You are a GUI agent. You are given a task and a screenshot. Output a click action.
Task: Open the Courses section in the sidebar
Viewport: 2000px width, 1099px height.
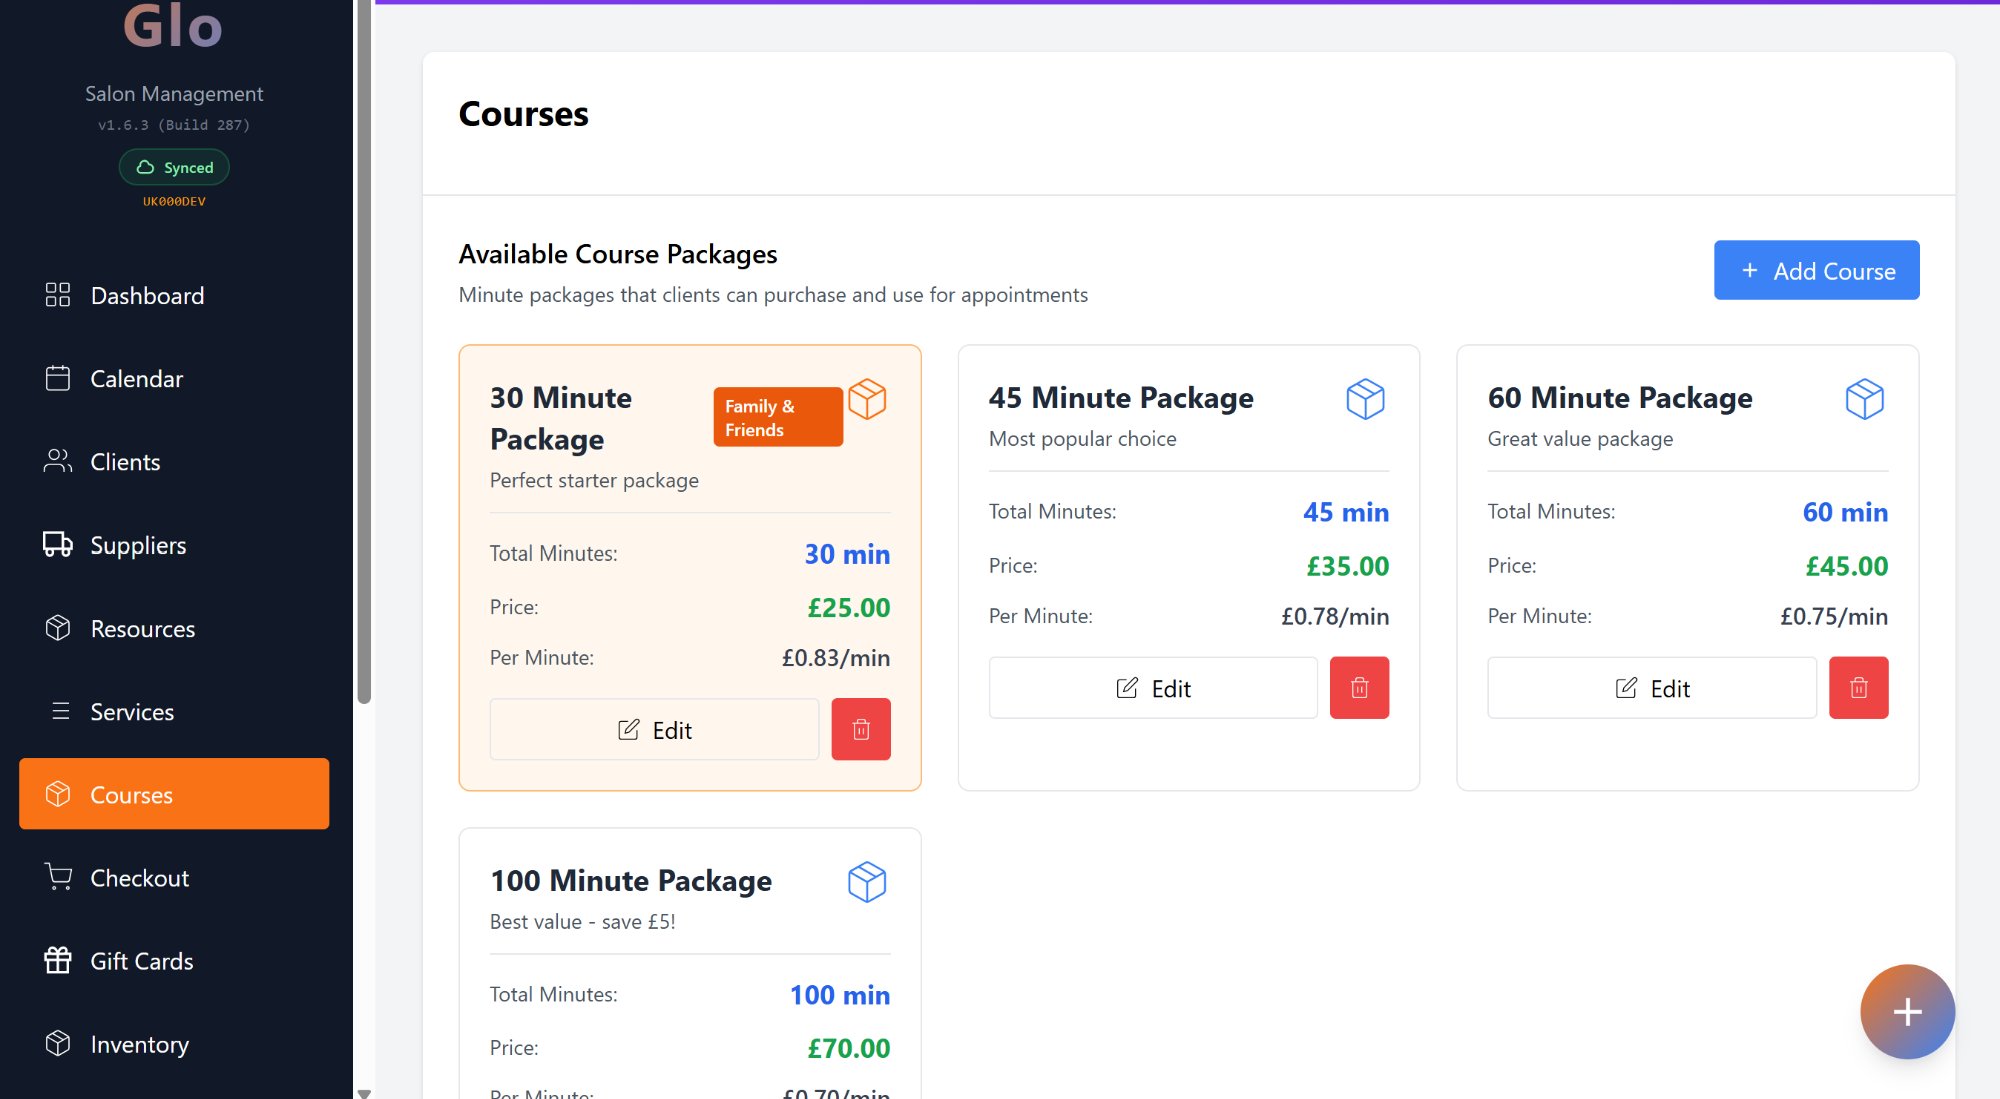pyautogui.click(x=131, y=794)
